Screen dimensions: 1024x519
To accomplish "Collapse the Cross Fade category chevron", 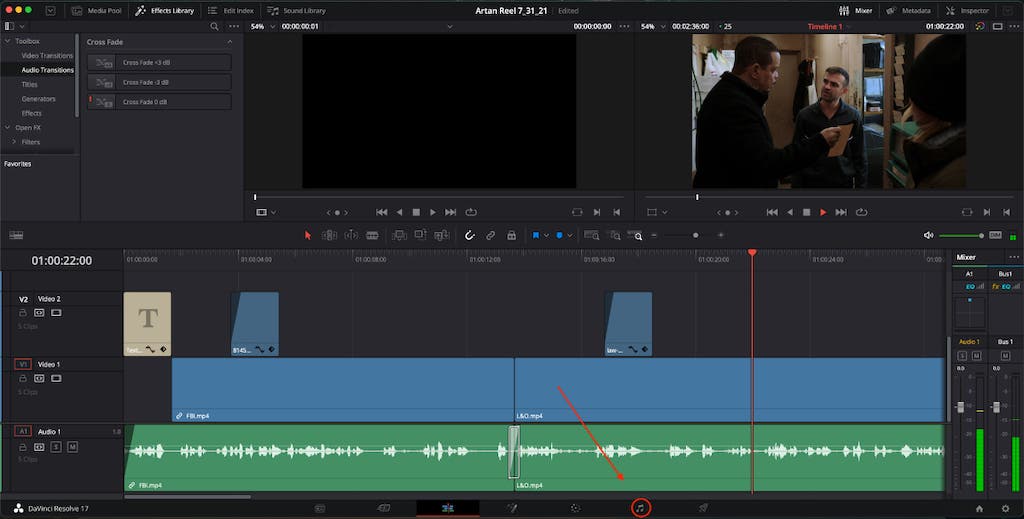I will pos(229,42).
